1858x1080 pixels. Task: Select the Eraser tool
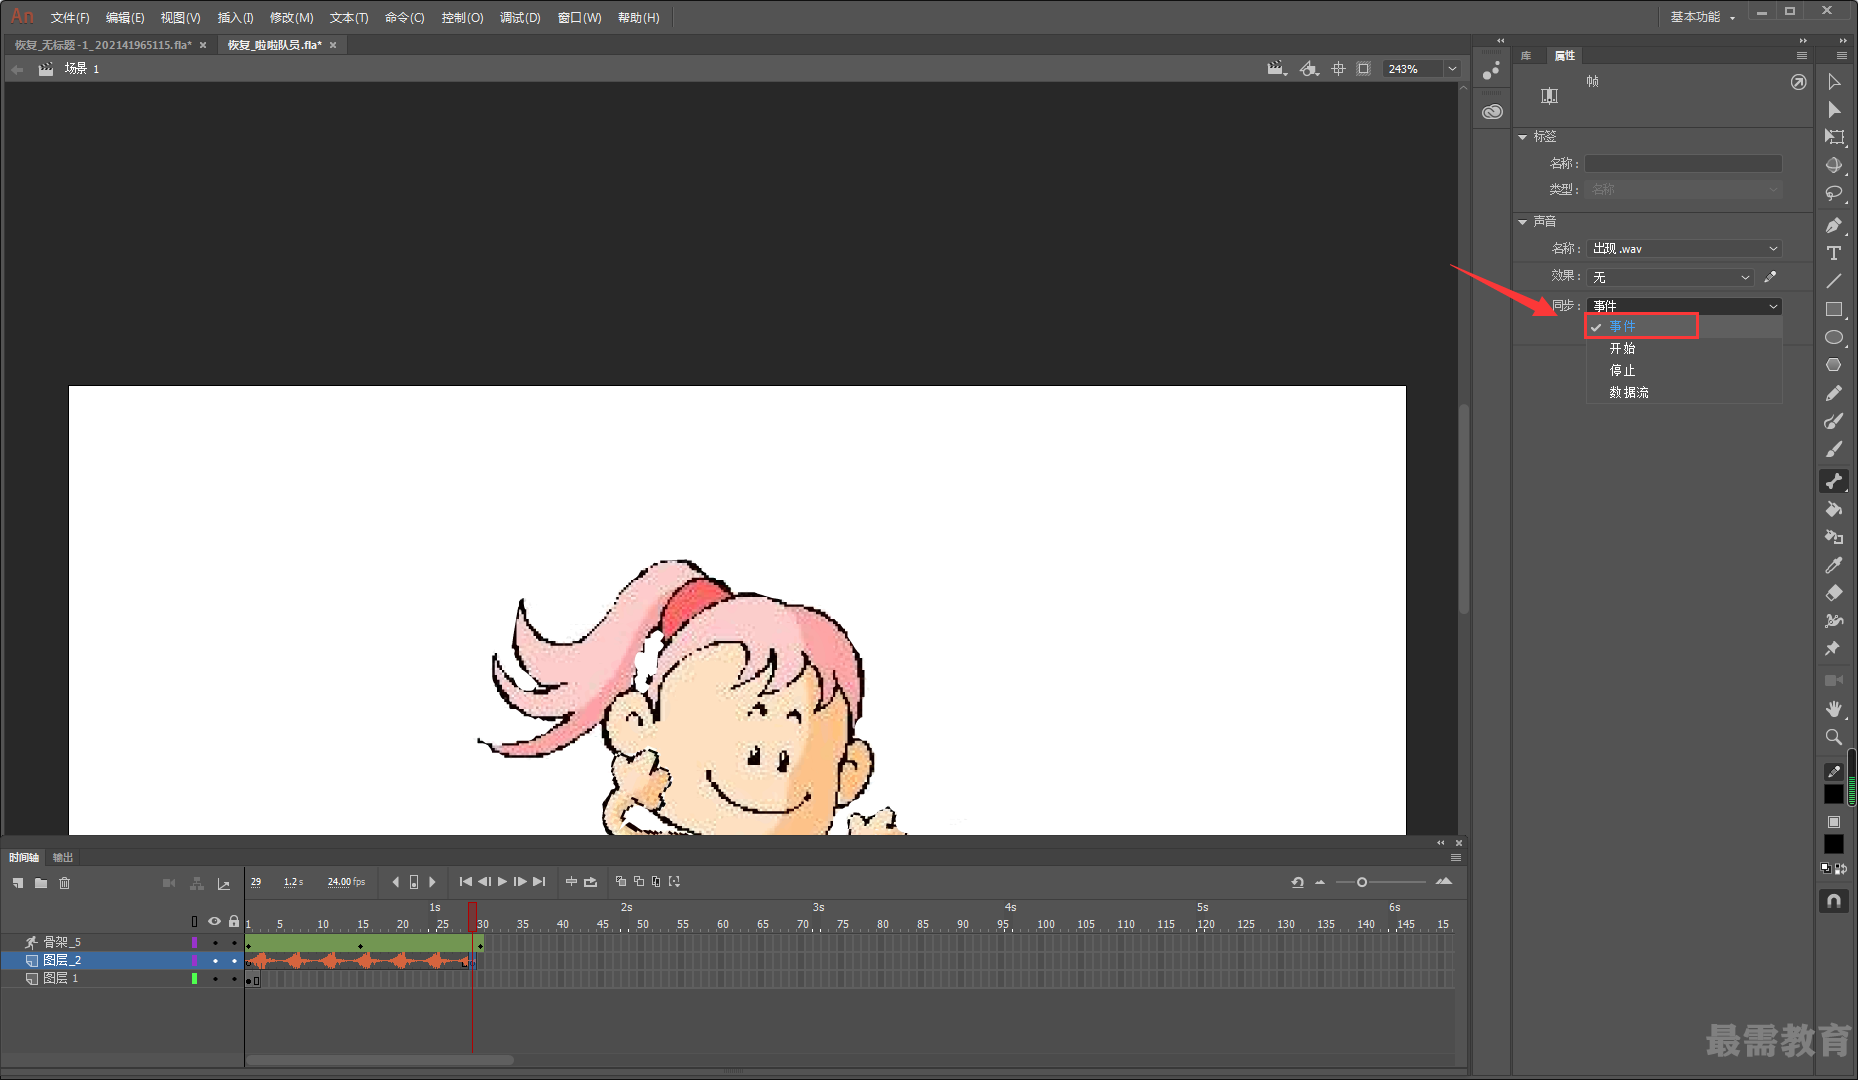point(1833,593)
